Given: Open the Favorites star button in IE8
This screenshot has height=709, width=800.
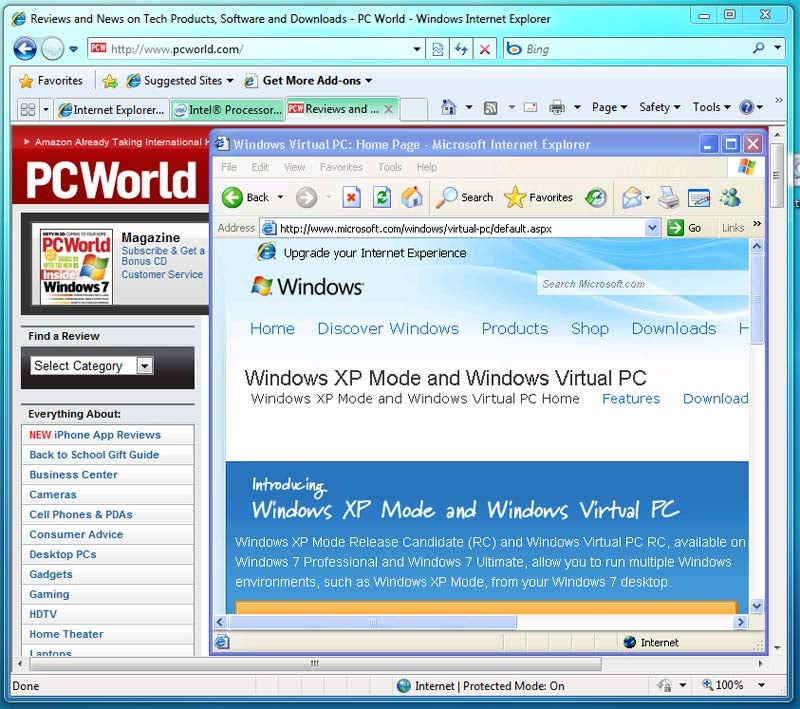Looking at the screenshot, I should (x=51, y=81).
